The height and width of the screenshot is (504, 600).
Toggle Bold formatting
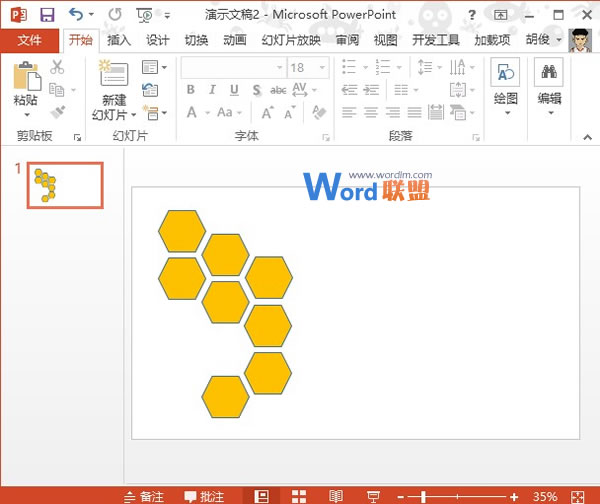(191, 90)
